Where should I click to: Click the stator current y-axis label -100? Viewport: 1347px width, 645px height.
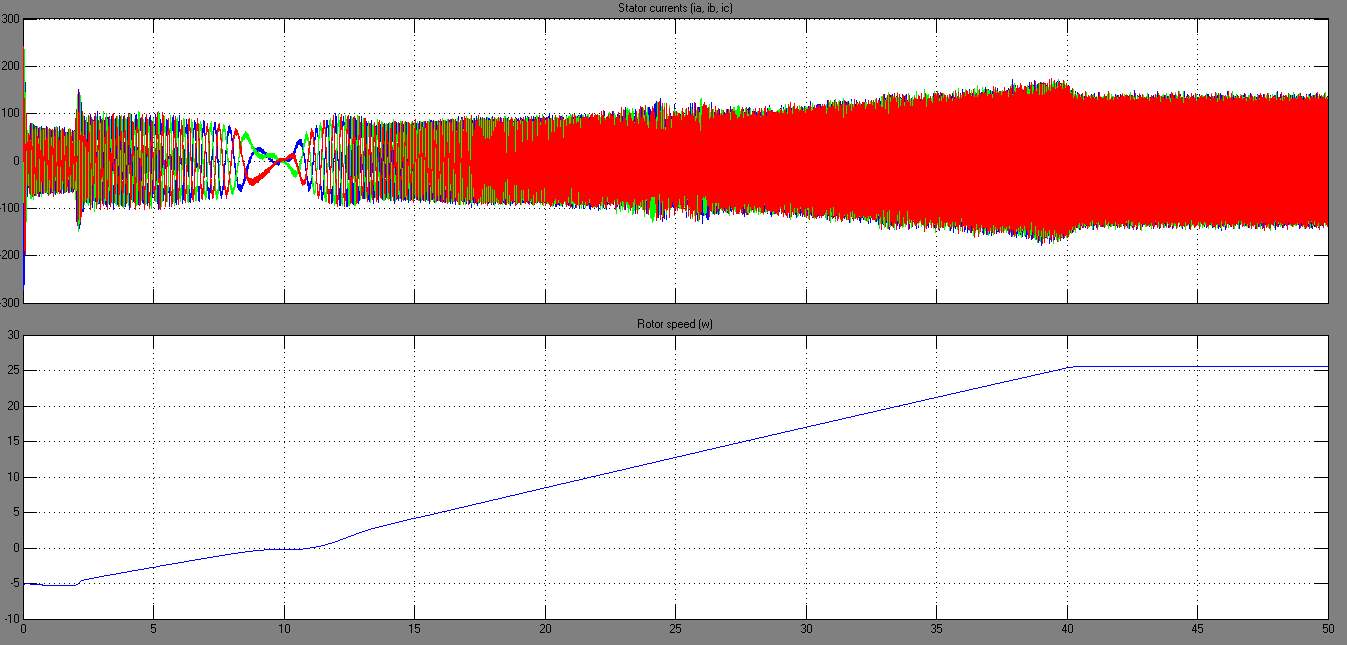tap(11, 208)
